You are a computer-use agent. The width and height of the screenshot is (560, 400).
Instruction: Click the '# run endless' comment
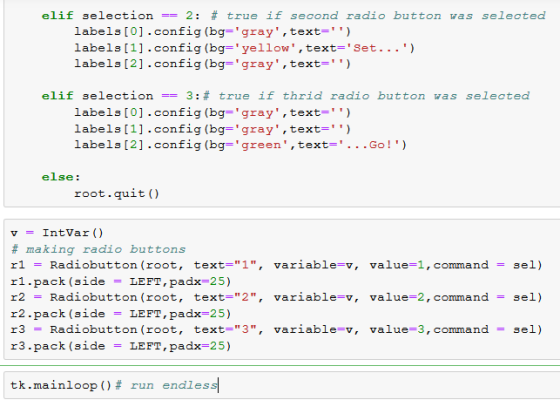point(166,385)
